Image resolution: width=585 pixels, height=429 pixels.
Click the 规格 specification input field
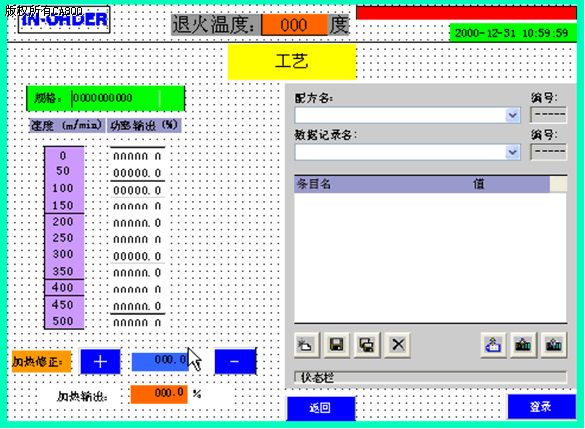pyautogui.click(x=116, y=98)
